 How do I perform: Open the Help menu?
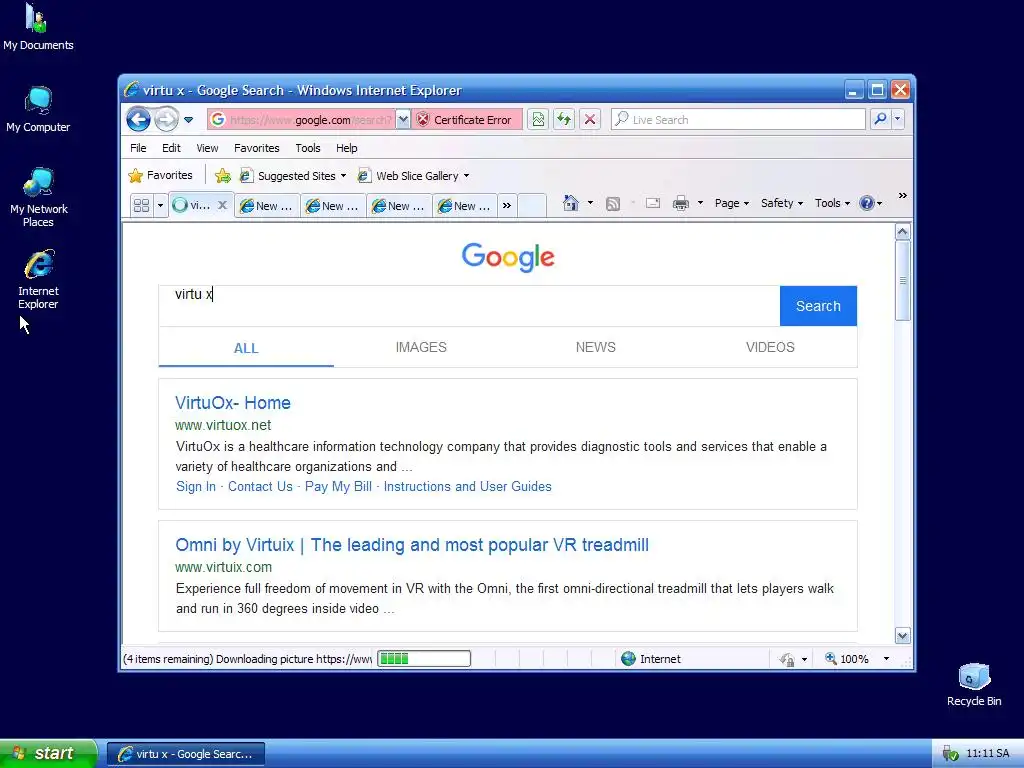pos(347,148)
